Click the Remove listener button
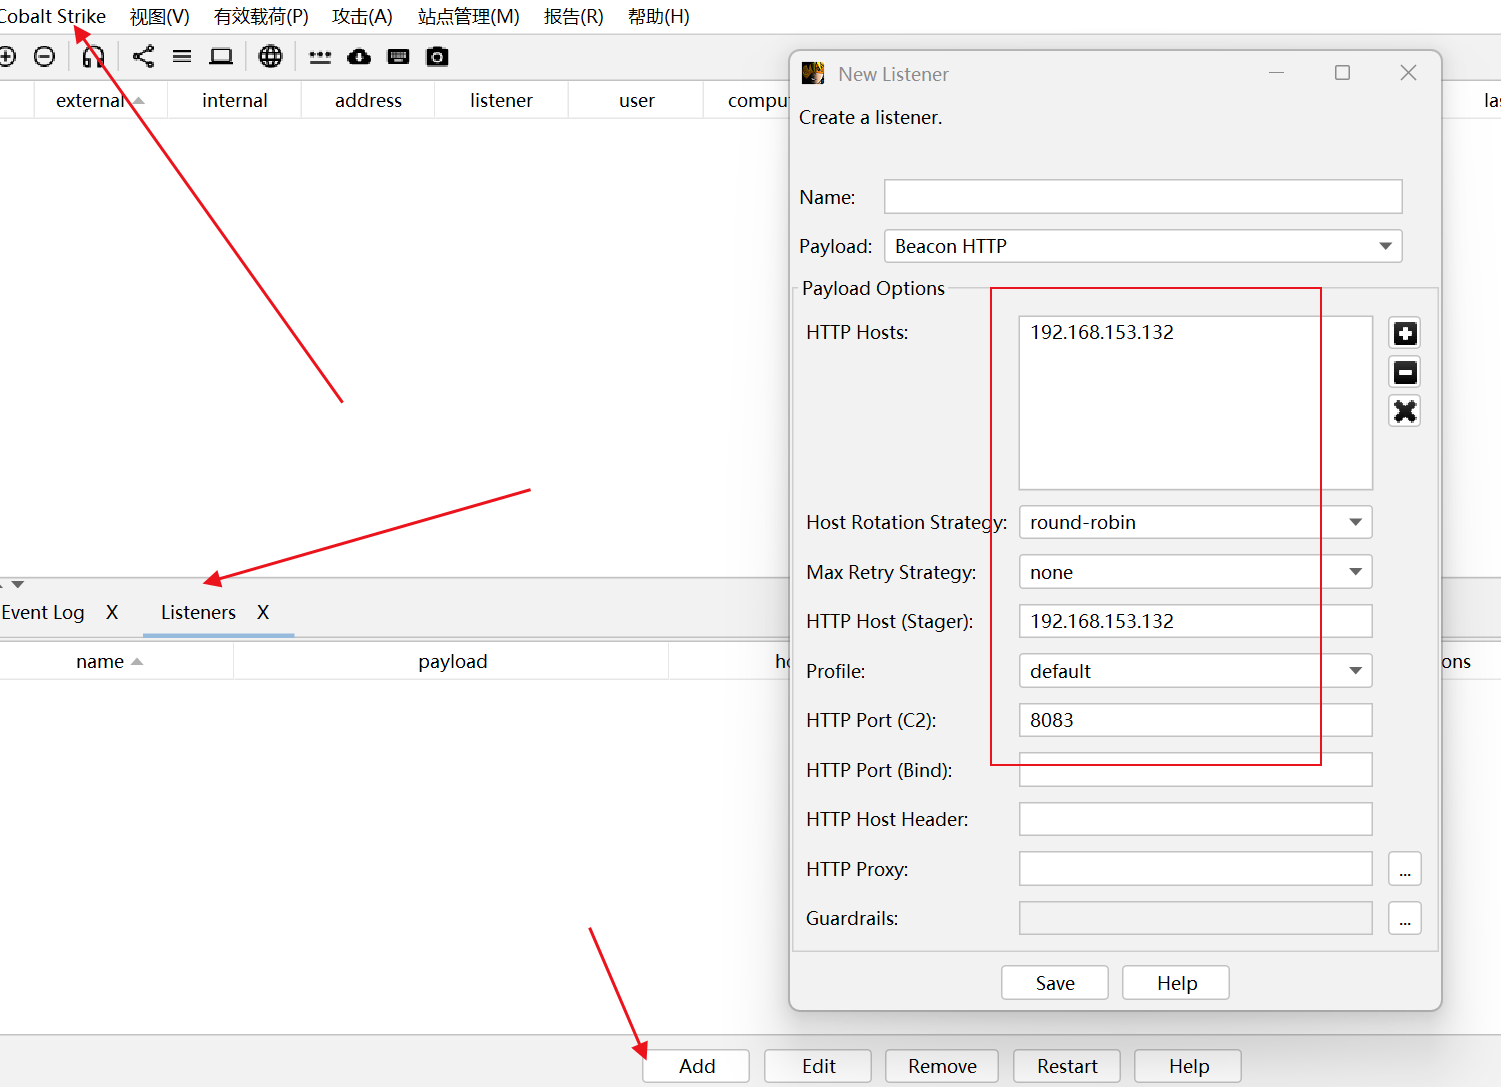 point(942,1066)
